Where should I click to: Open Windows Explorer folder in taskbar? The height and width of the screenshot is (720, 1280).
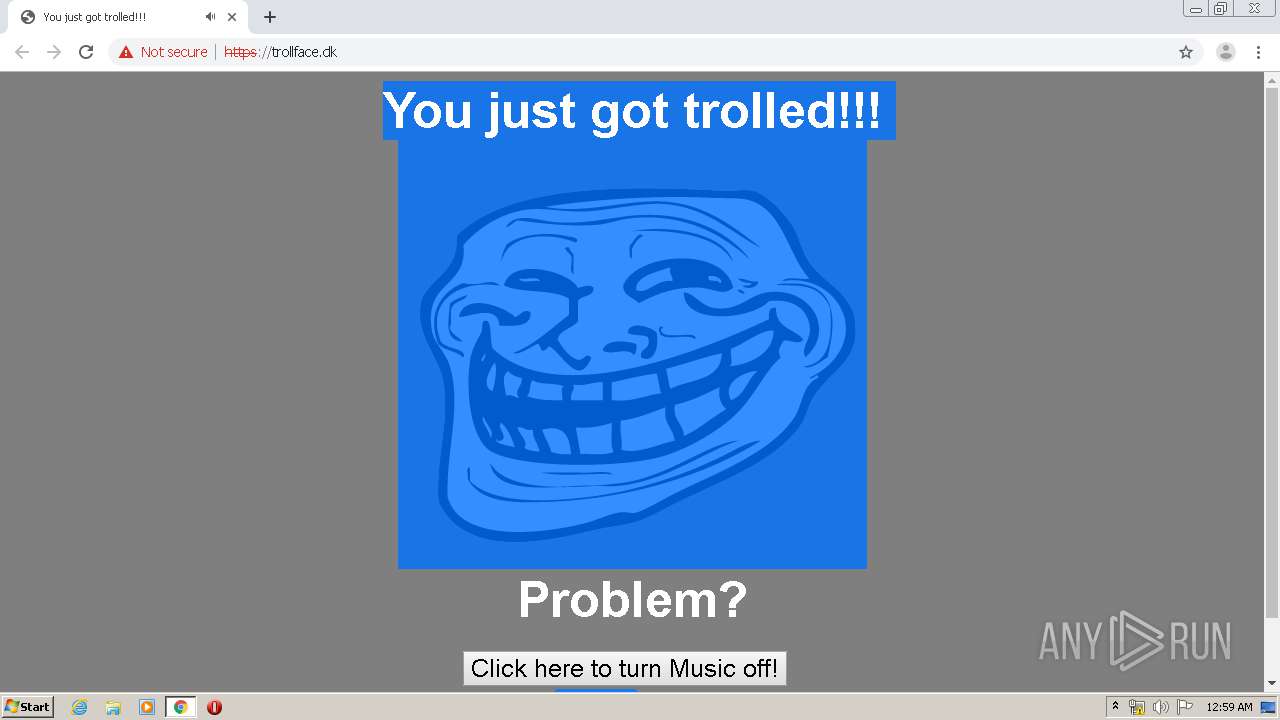(113, 707)
